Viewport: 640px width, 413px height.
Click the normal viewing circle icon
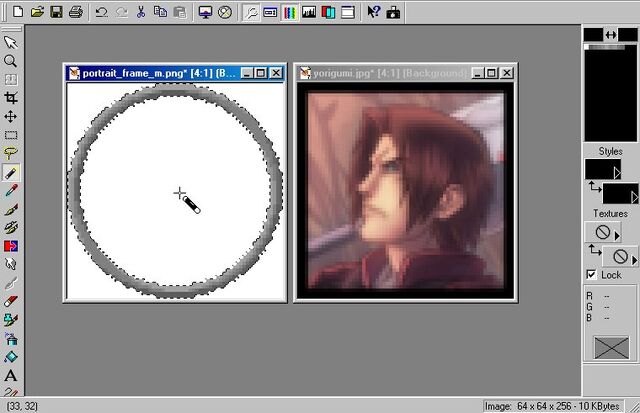pos(224,12)
